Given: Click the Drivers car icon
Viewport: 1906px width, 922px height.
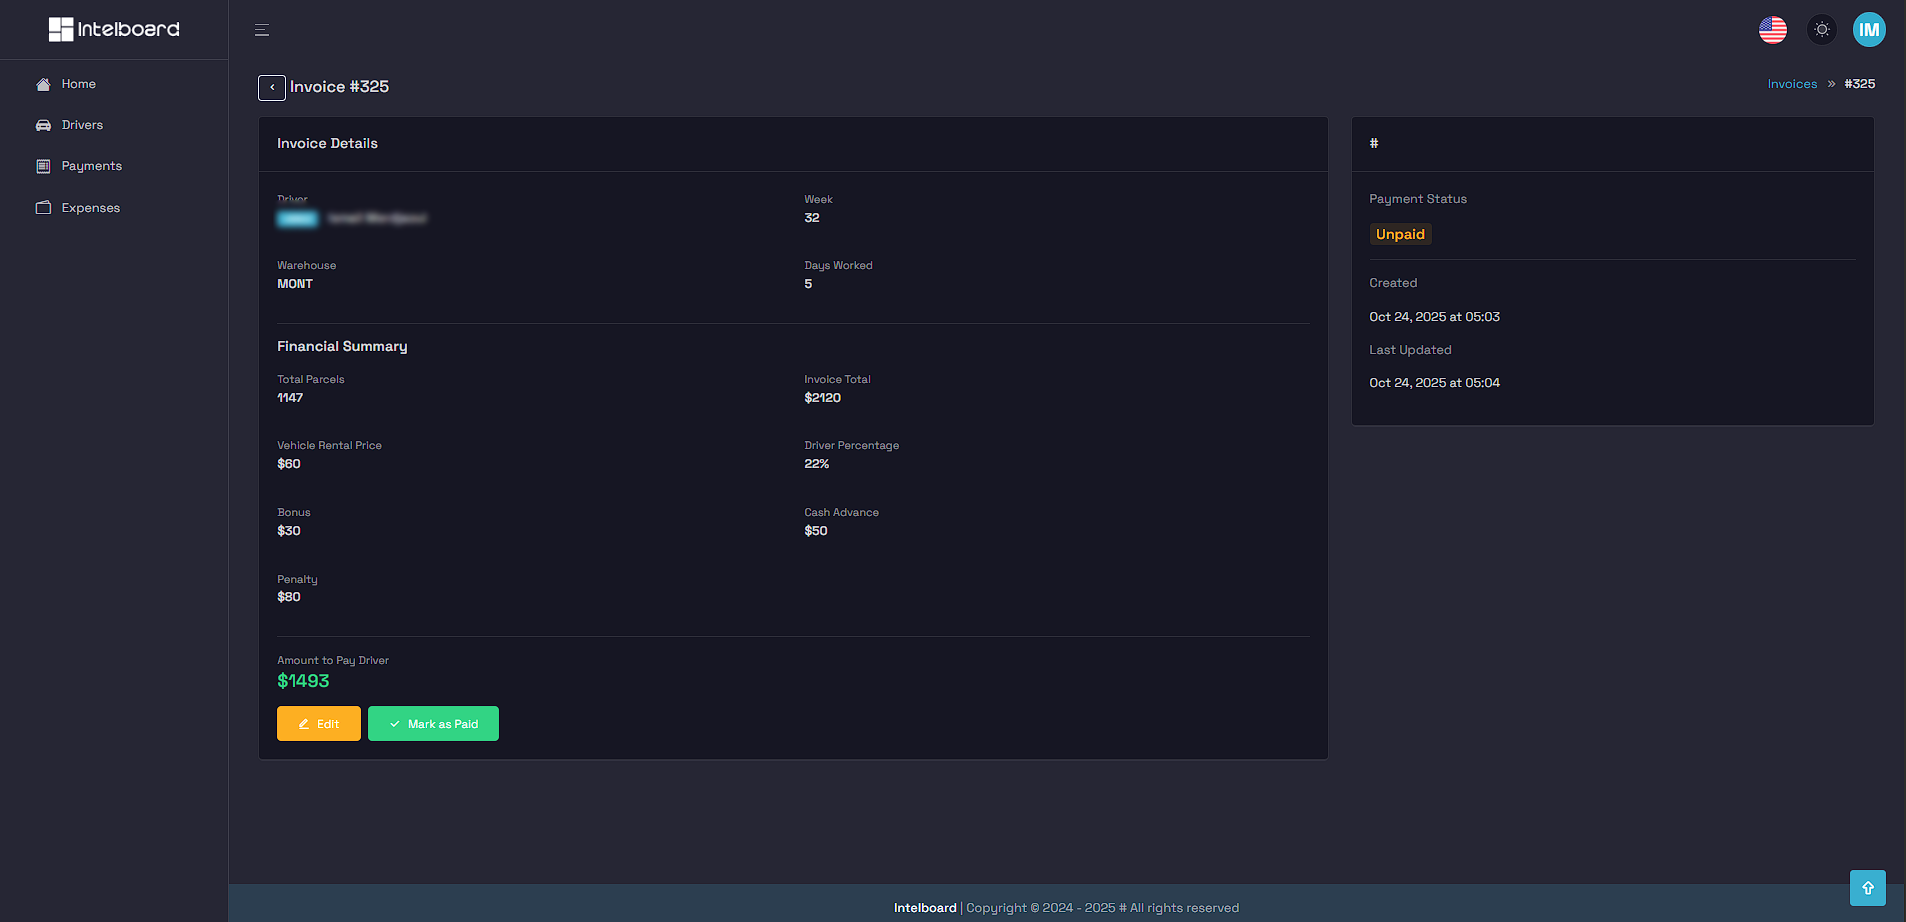Looking at the screenshot, I should point(43,124).
